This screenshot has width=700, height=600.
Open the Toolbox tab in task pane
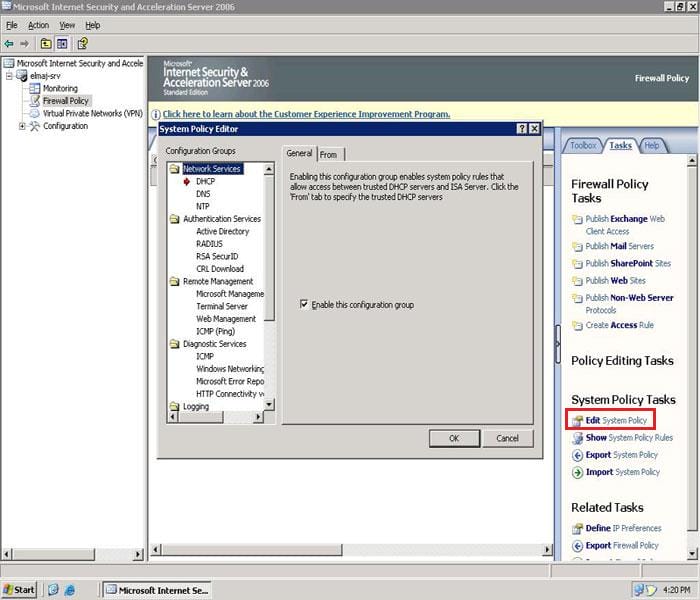coord(583,146)
